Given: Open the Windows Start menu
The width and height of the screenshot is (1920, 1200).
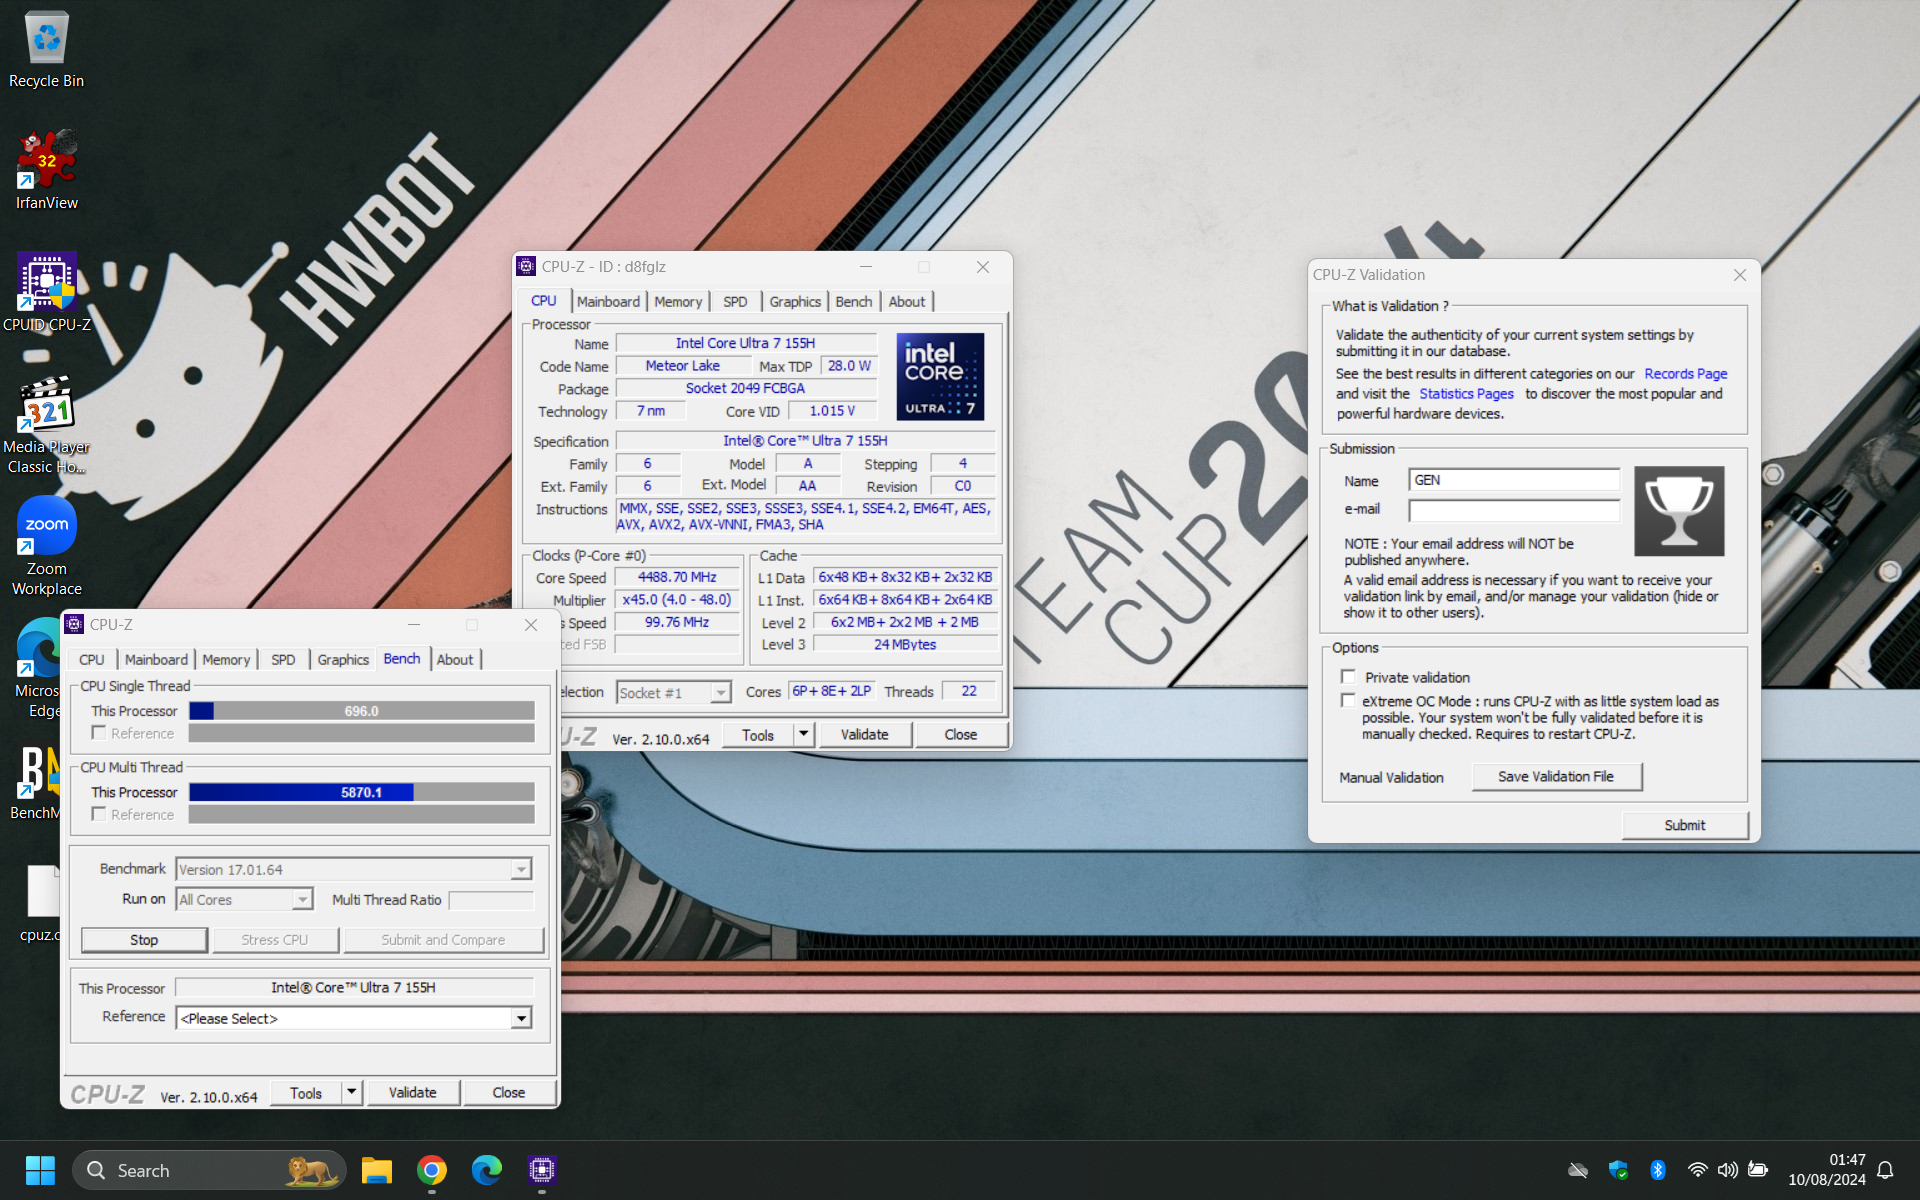Looking at the screenshot, I should pyautogui.click(x=40, y=1170).
